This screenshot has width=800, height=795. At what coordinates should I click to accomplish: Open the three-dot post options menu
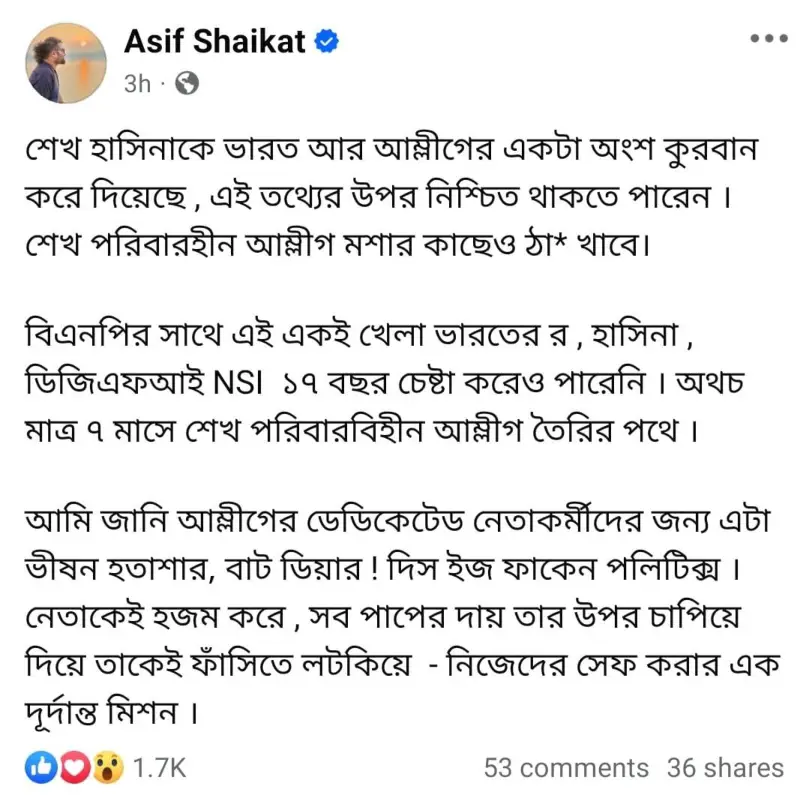(768, 38)
